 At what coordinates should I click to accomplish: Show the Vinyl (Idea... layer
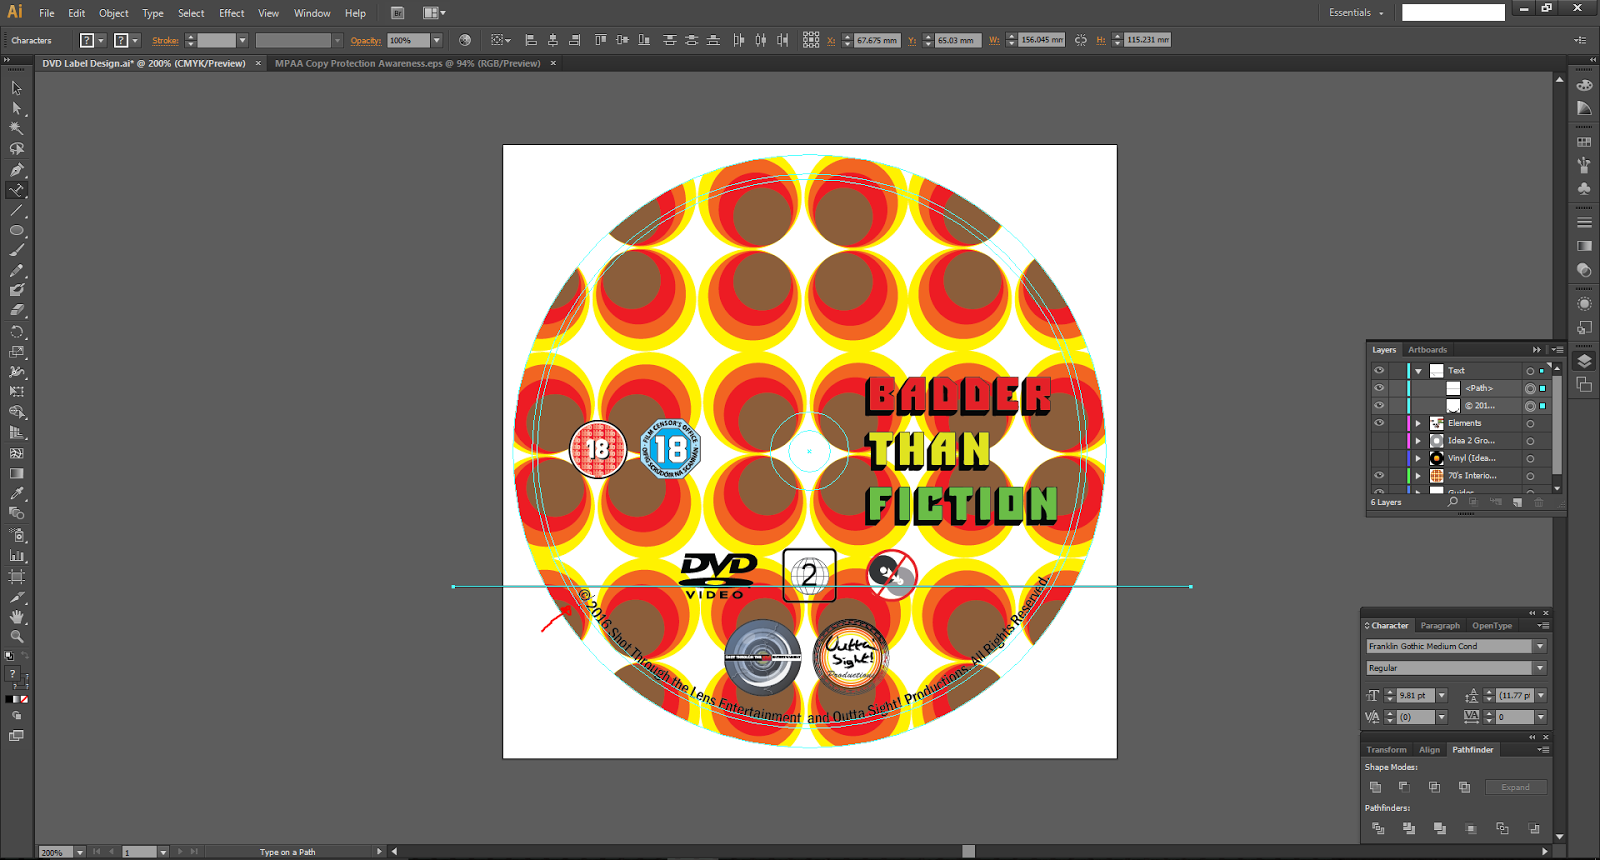(1379, 458)
